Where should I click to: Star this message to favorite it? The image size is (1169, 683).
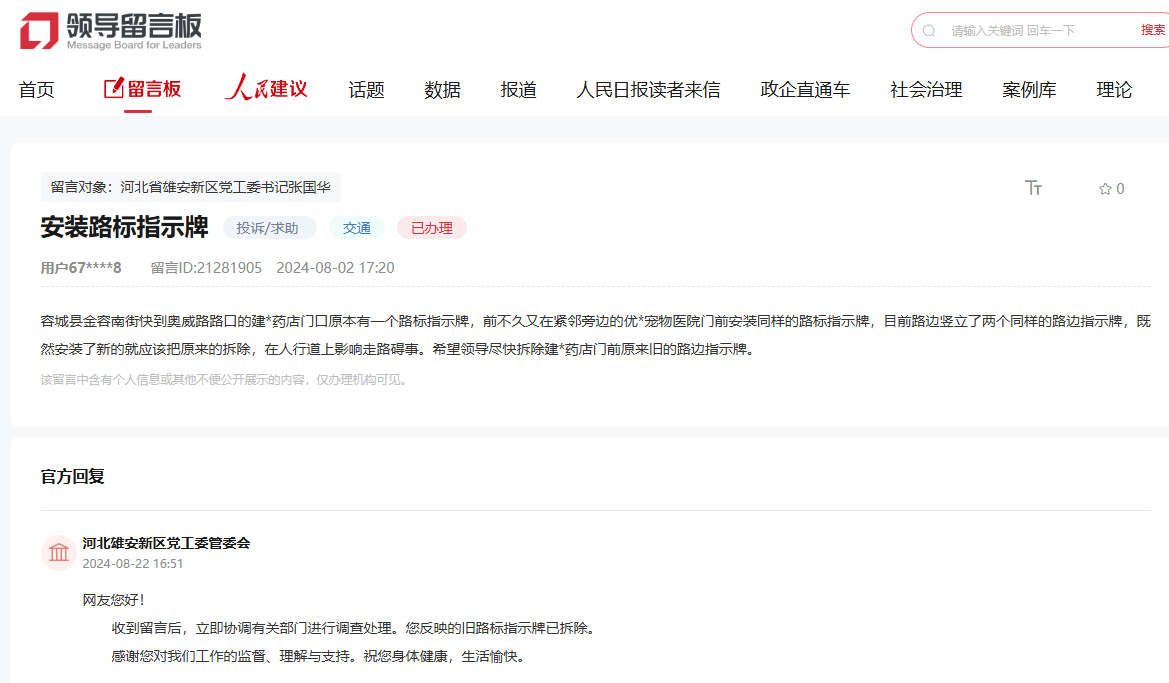point(1105,189)
